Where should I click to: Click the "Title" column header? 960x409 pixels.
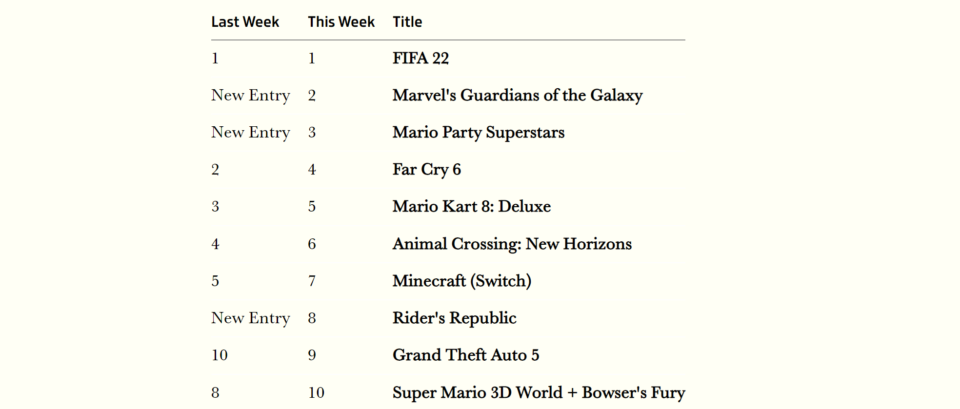(407, 22)
